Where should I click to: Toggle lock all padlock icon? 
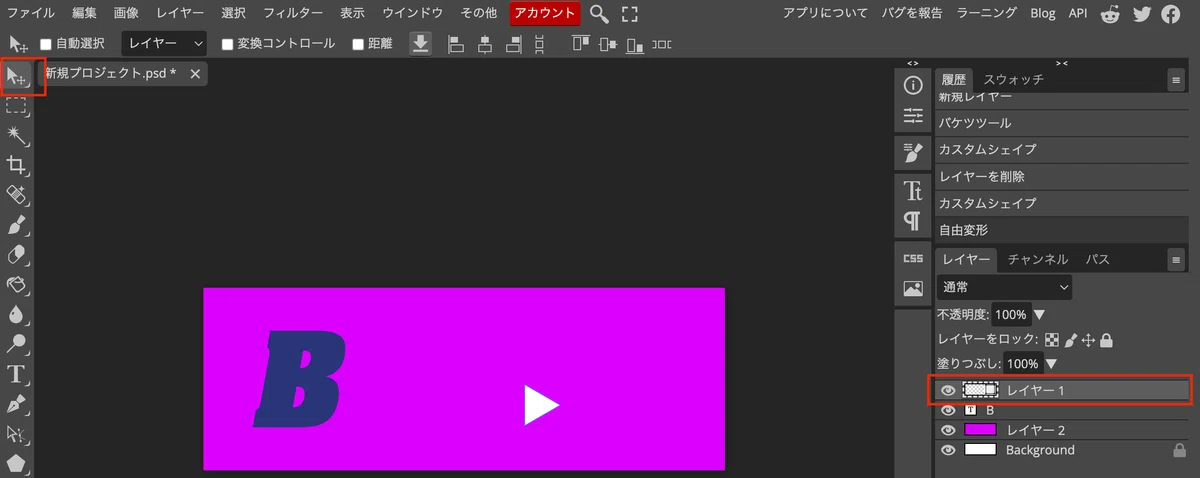1106,340
